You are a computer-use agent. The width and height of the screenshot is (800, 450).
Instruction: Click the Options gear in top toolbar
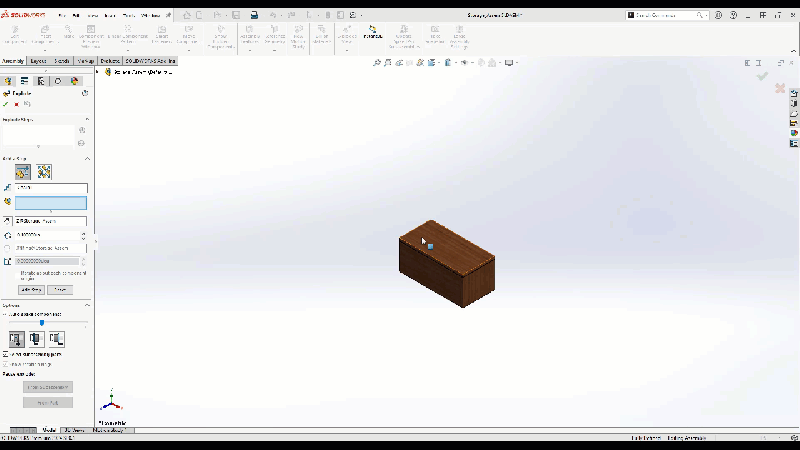pos(353,15)
